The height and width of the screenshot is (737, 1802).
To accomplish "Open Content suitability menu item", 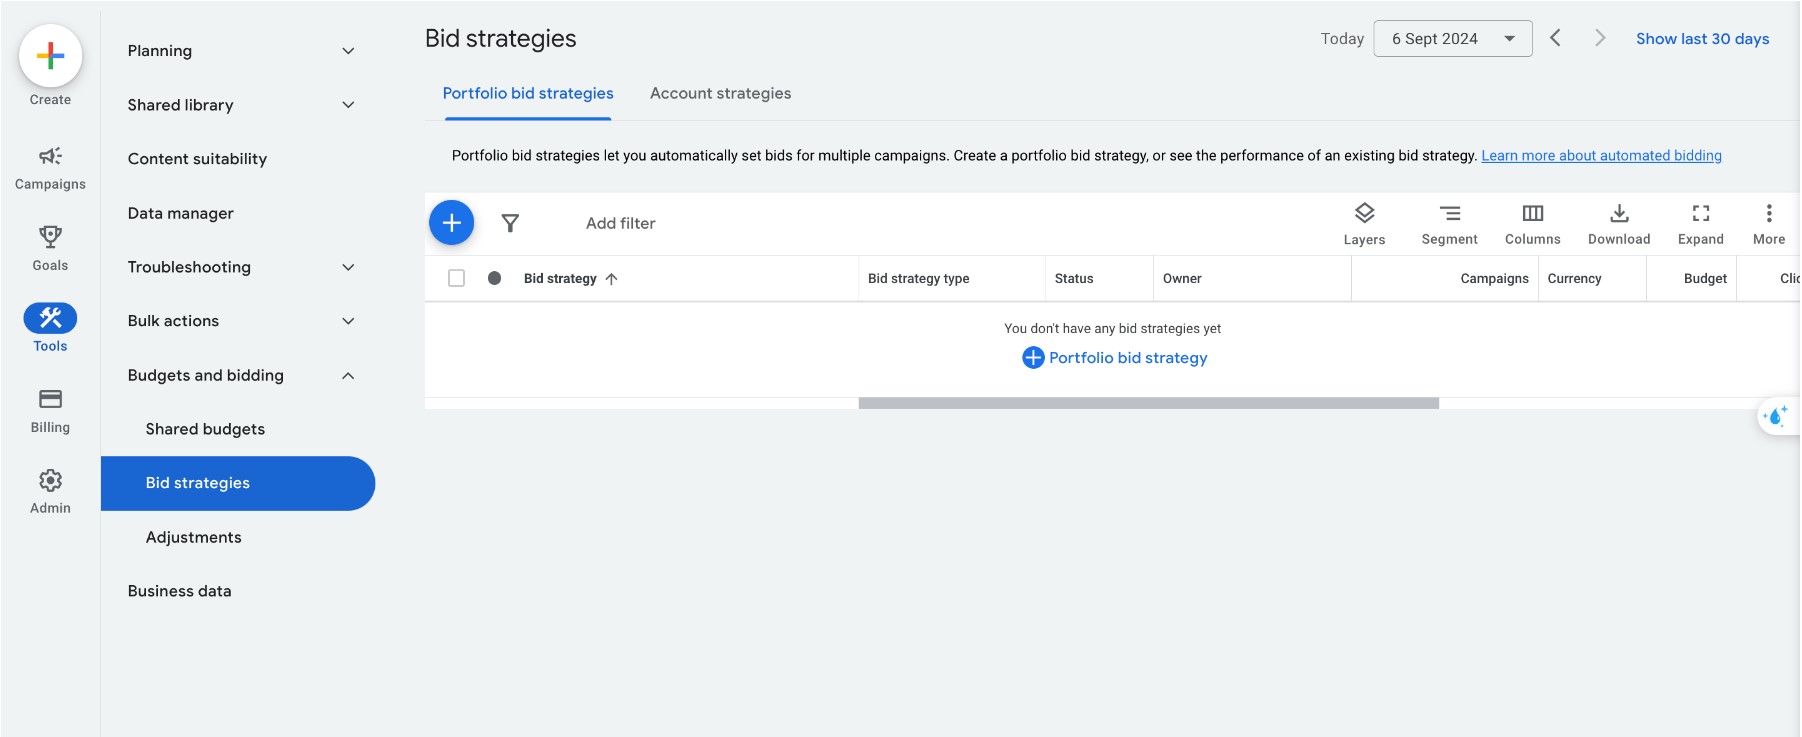I will [x=197, y=159].
